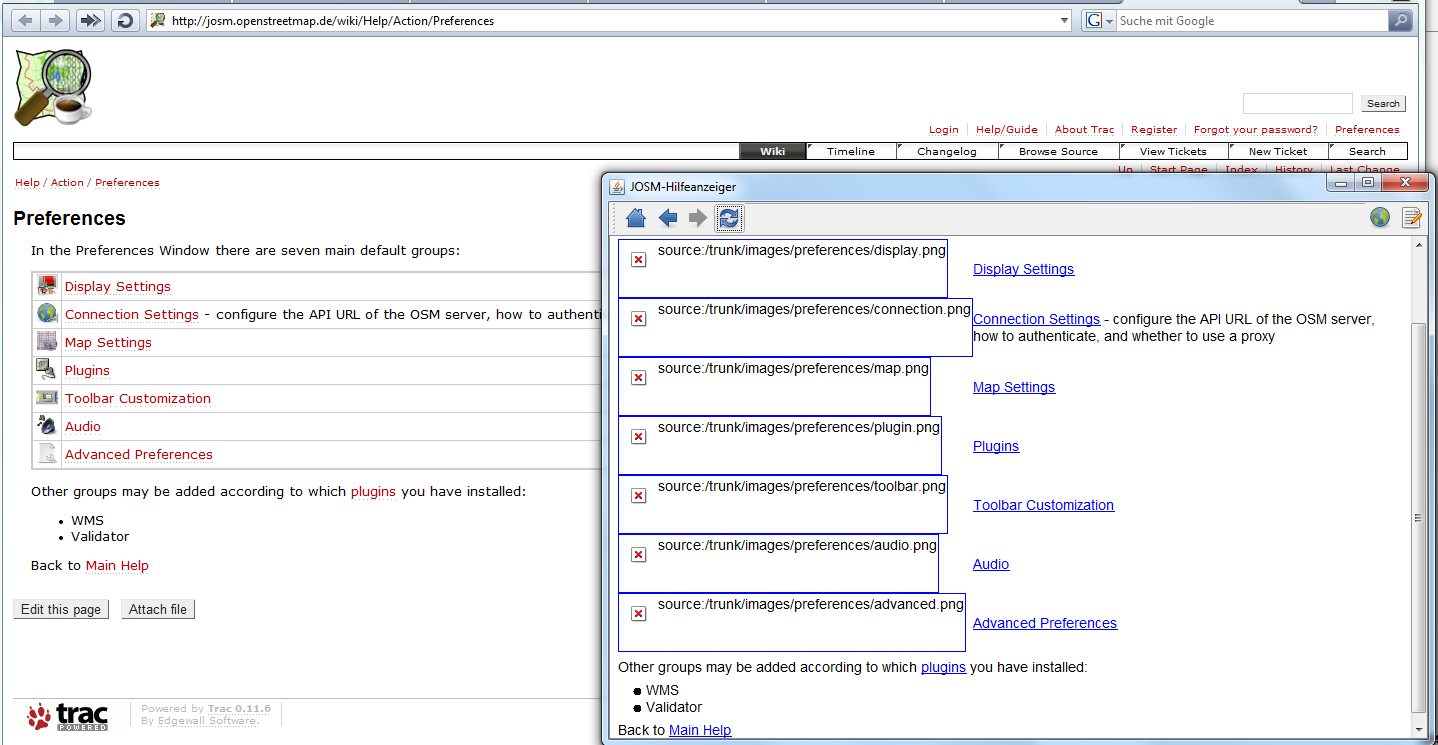Go back using the blue left arrow in help viewer
The height and width of the screenshot is (745, 1438).
(x=667, y=218)
